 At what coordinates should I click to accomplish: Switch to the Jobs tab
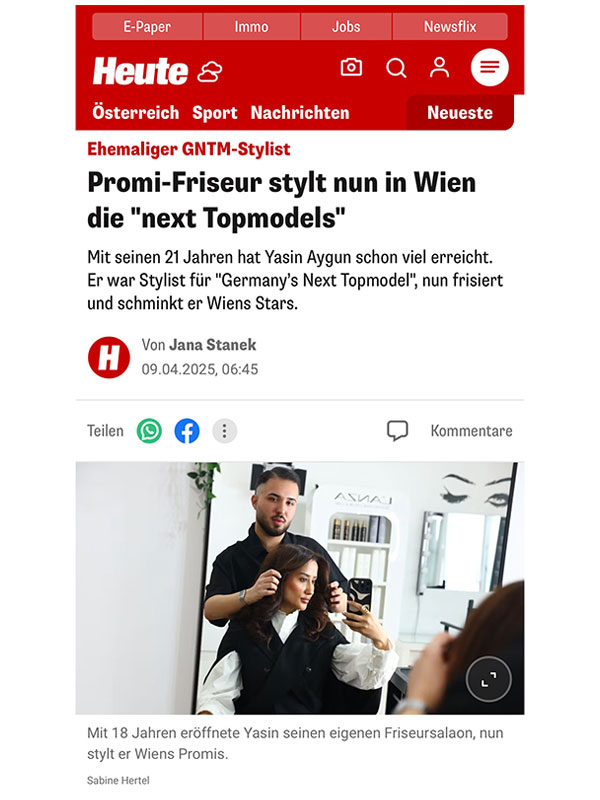pos(346,27)
